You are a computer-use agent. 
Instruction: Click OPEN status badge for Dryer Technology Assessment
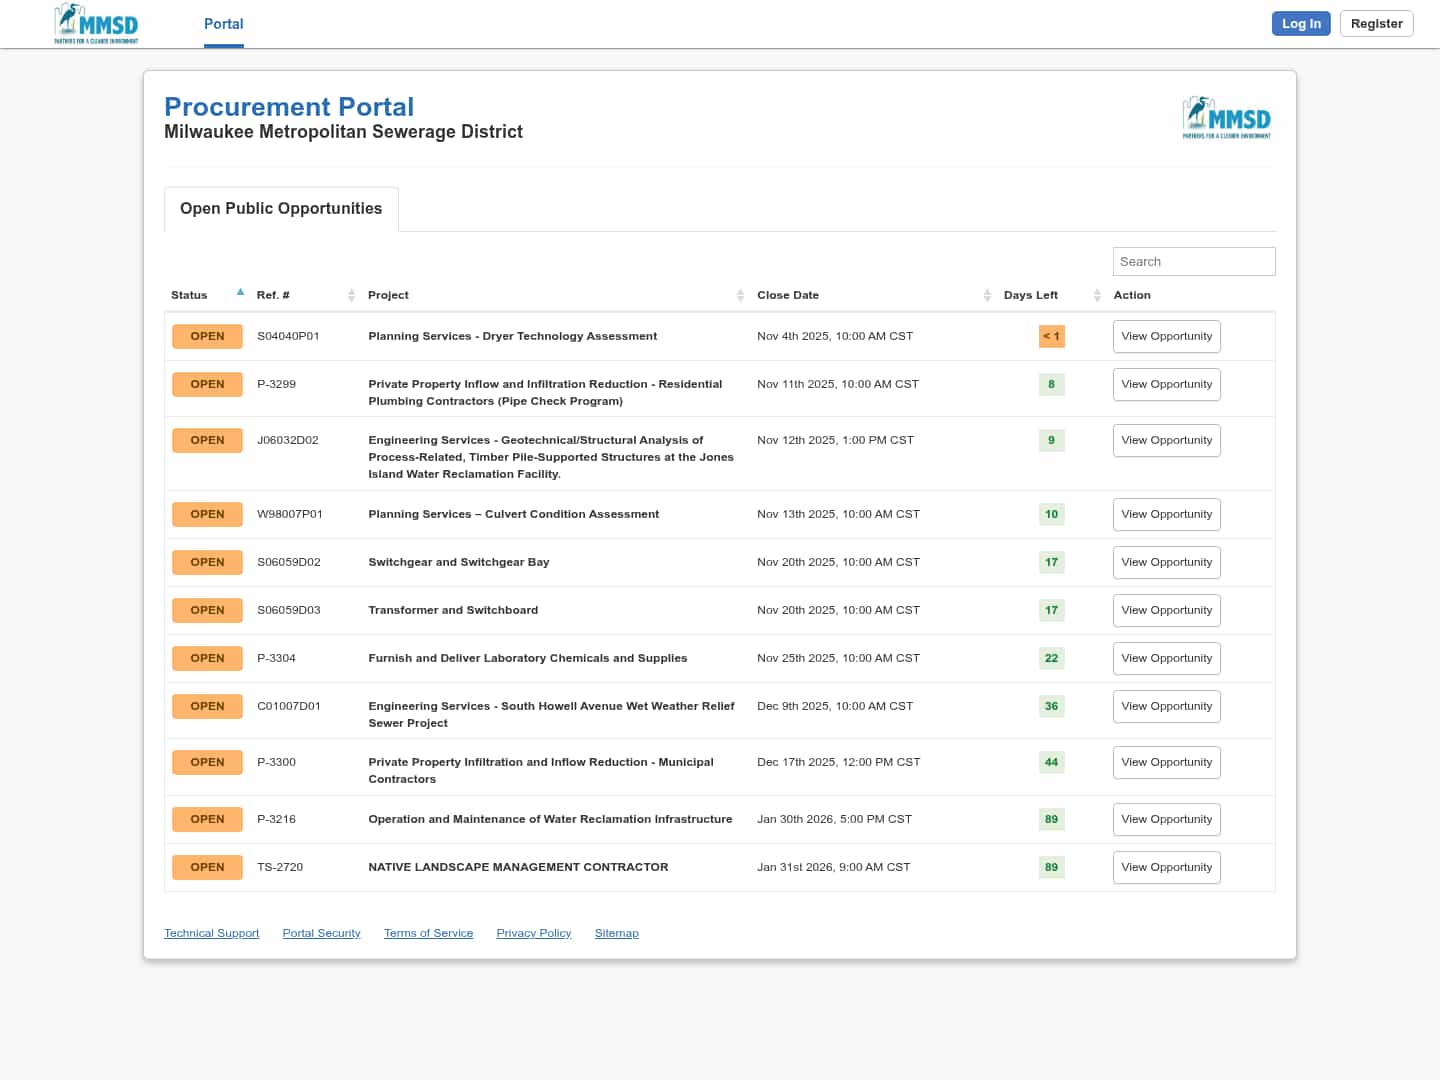207,337
